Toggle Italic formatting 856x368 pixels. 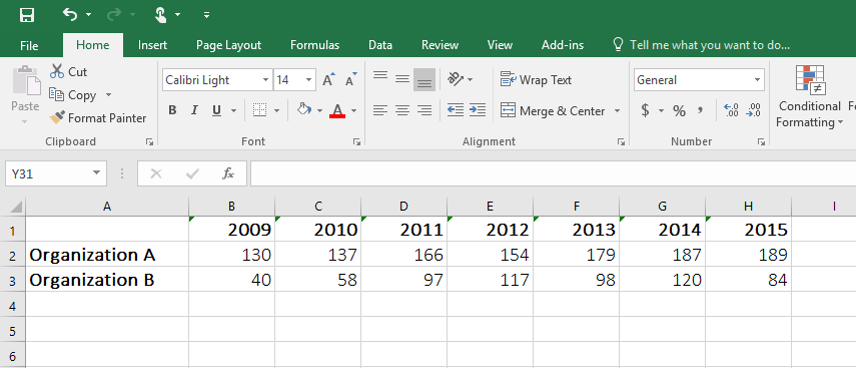pyautogui.click(x=194, y=111)
